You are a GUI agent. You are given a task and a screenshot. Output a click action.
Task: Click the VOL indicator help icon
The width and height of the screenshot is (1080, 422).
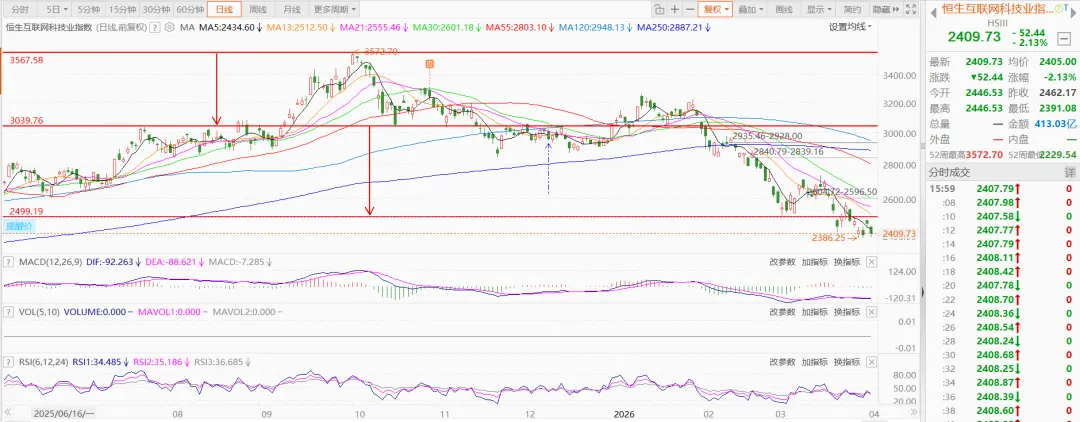point(8,312)
